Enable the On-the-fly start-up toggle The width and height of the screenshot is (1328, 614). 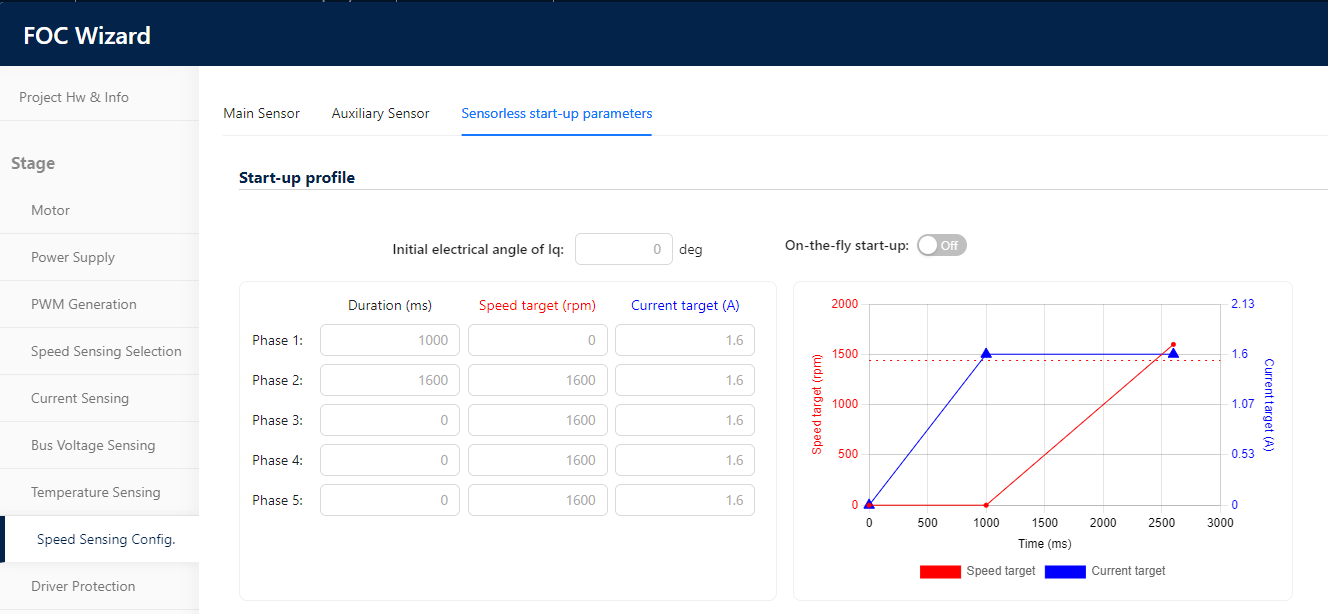tap(941, 244)
